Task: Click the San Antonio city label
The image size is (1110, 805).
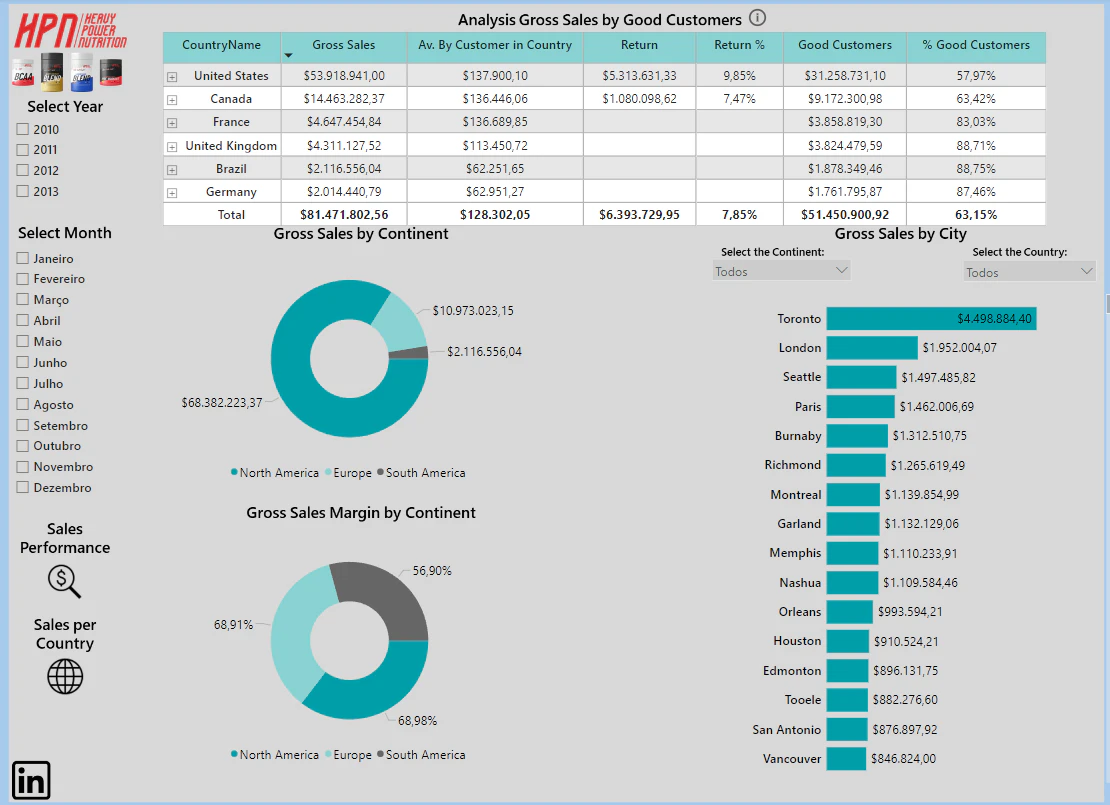Action: (x=786, y=729)
